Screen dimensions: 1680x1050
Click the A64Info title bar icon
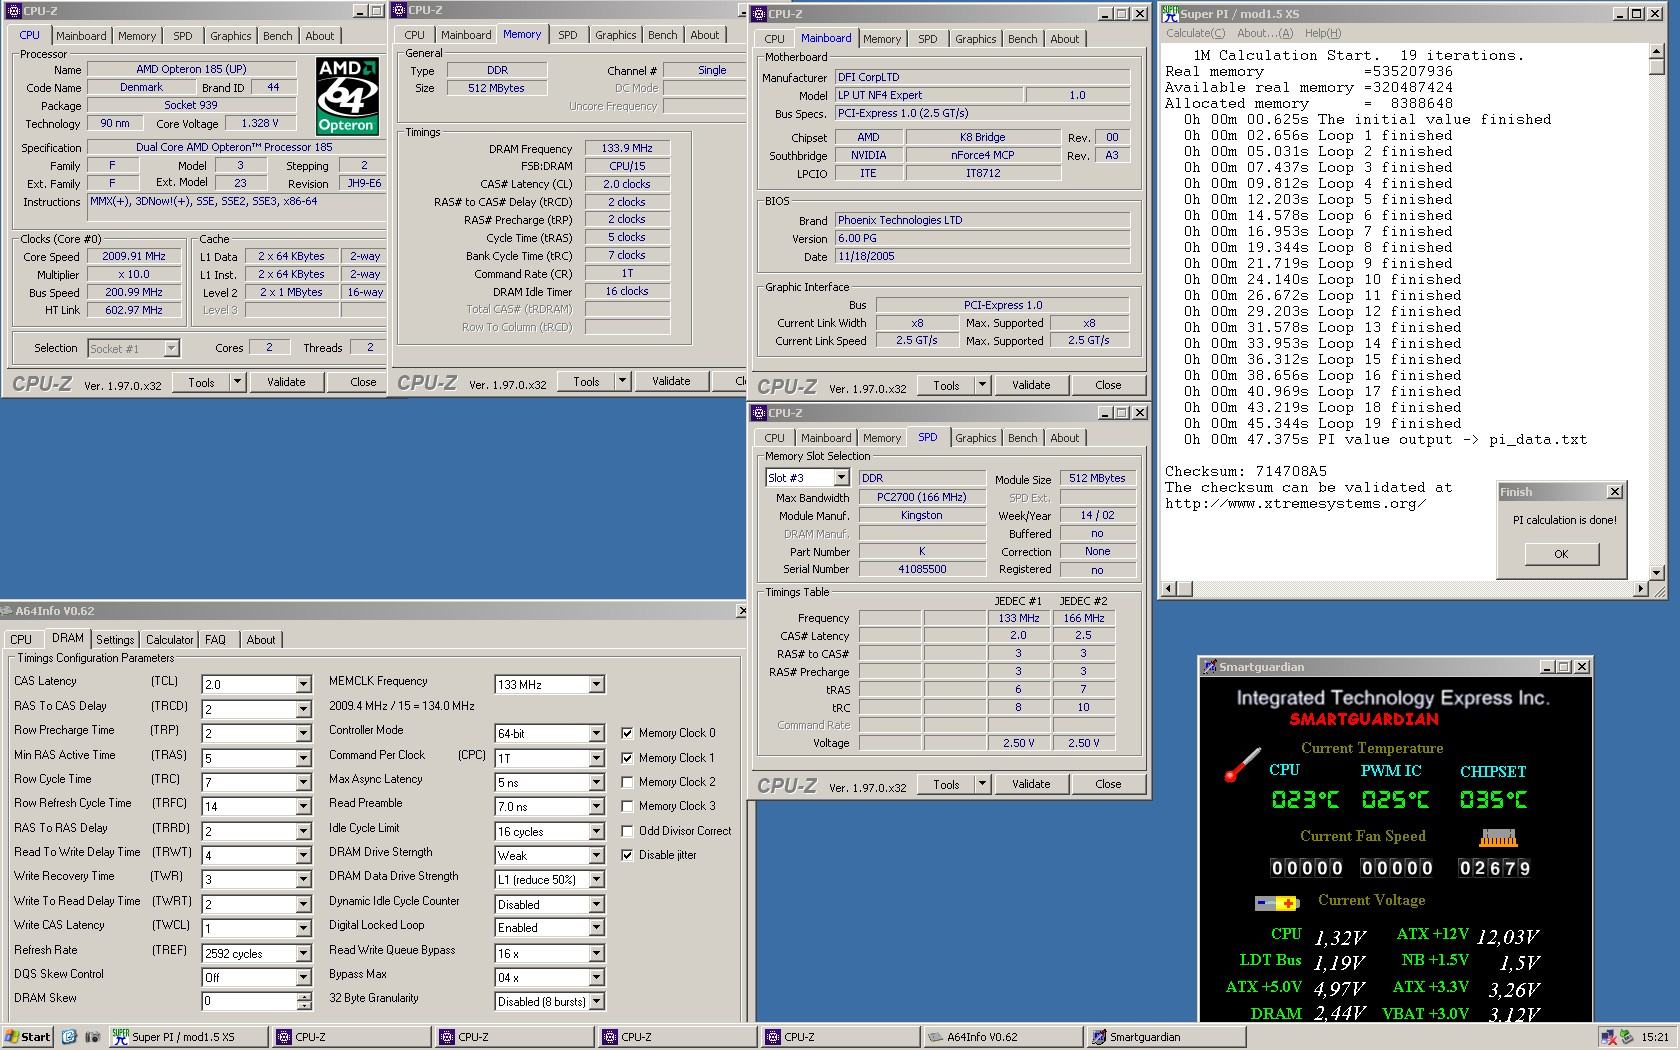tap(7, 611)
